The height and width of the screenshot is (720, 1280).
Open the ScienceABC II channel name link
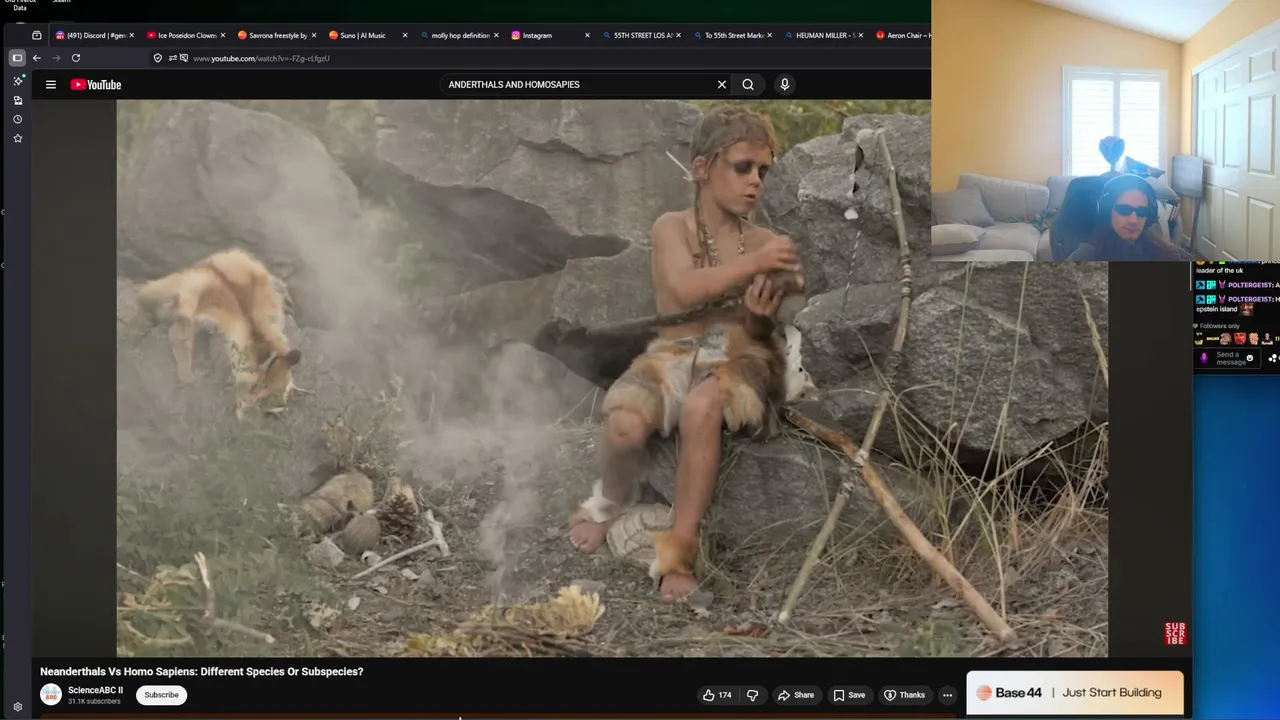95,690
